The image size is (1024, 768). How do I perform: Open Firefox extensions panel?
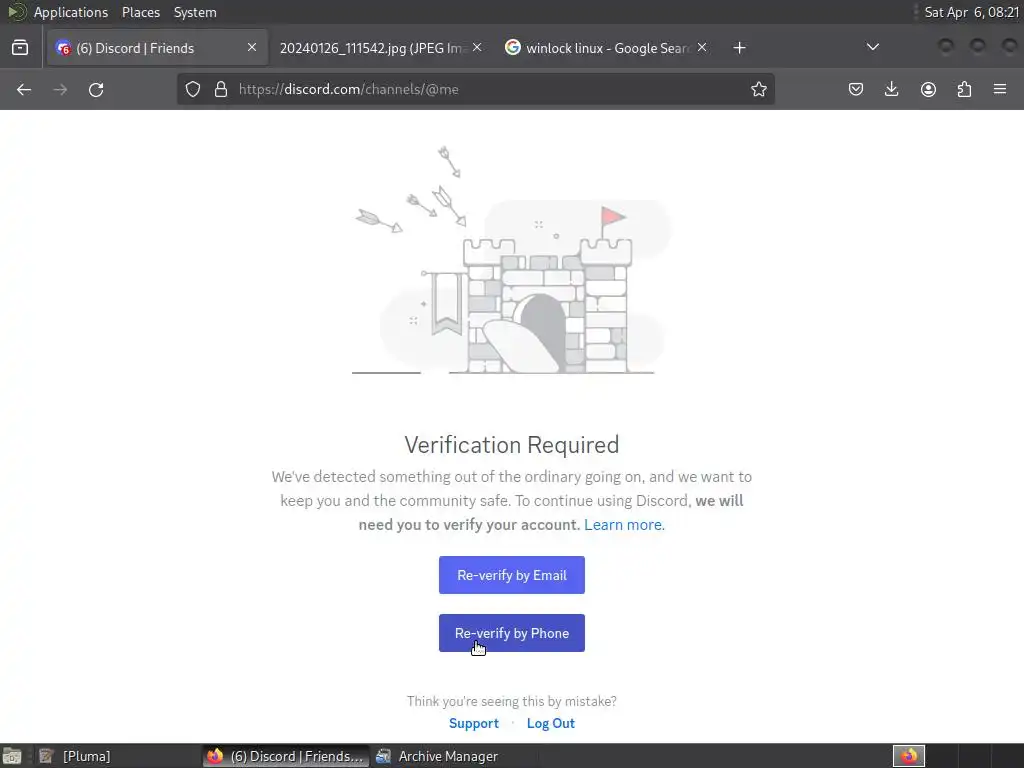point(964,89)
